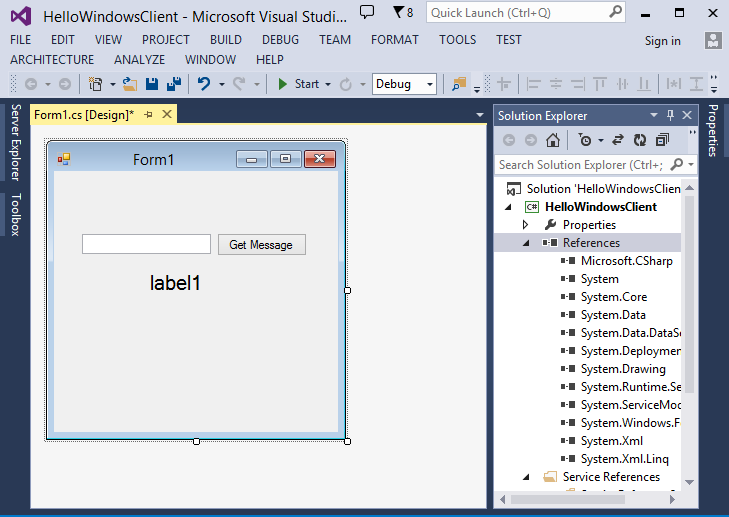Screen dimensions: 729x517
Task: Select System.Core reference
Action: tap(614, 297)
